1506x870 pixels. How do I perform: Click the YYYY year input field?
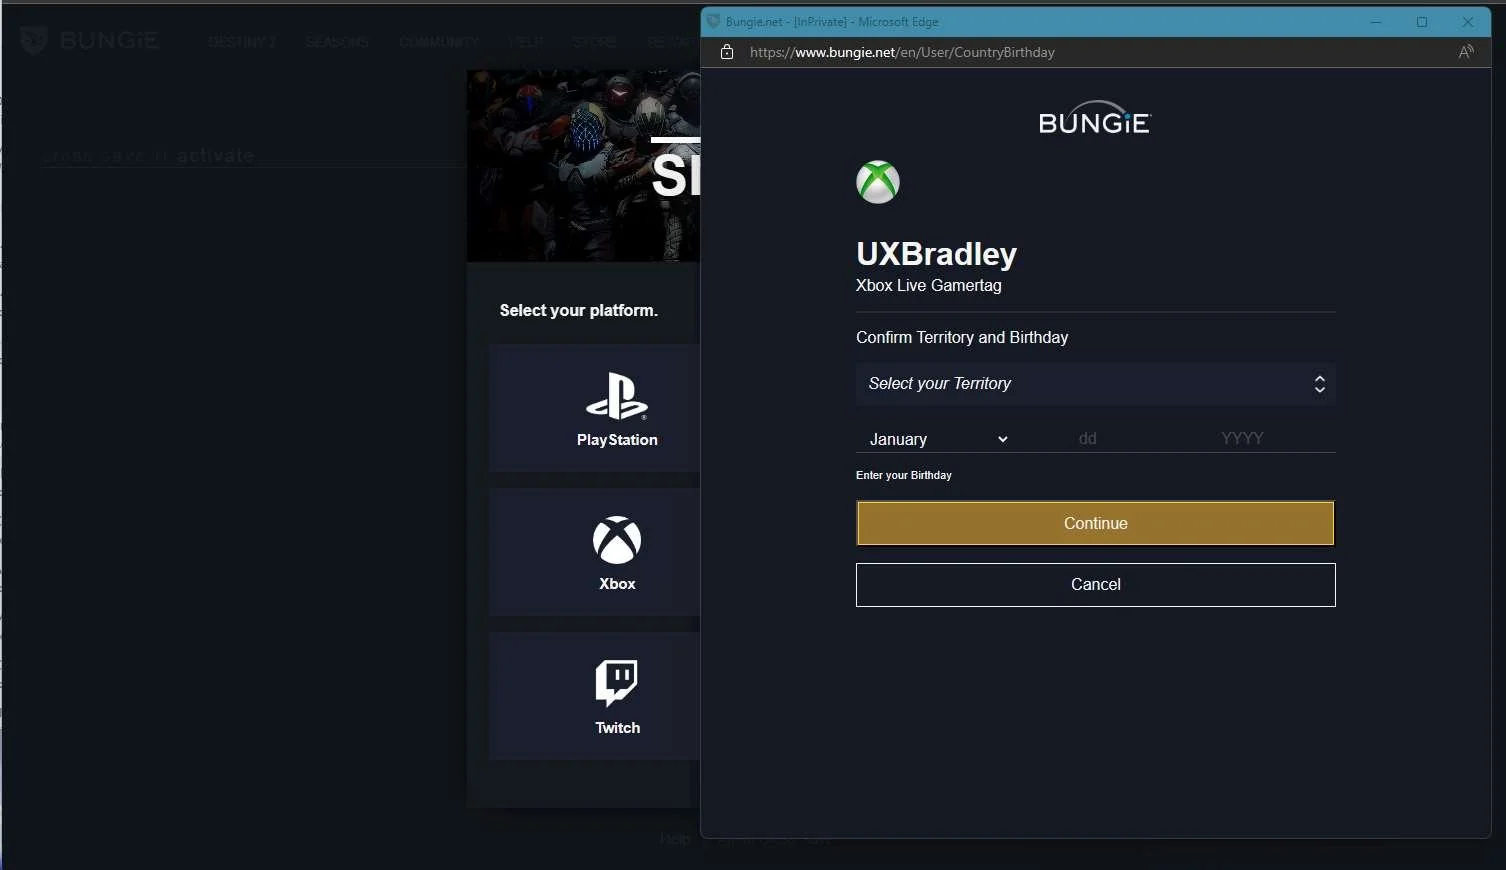[x=1242, y=439]
